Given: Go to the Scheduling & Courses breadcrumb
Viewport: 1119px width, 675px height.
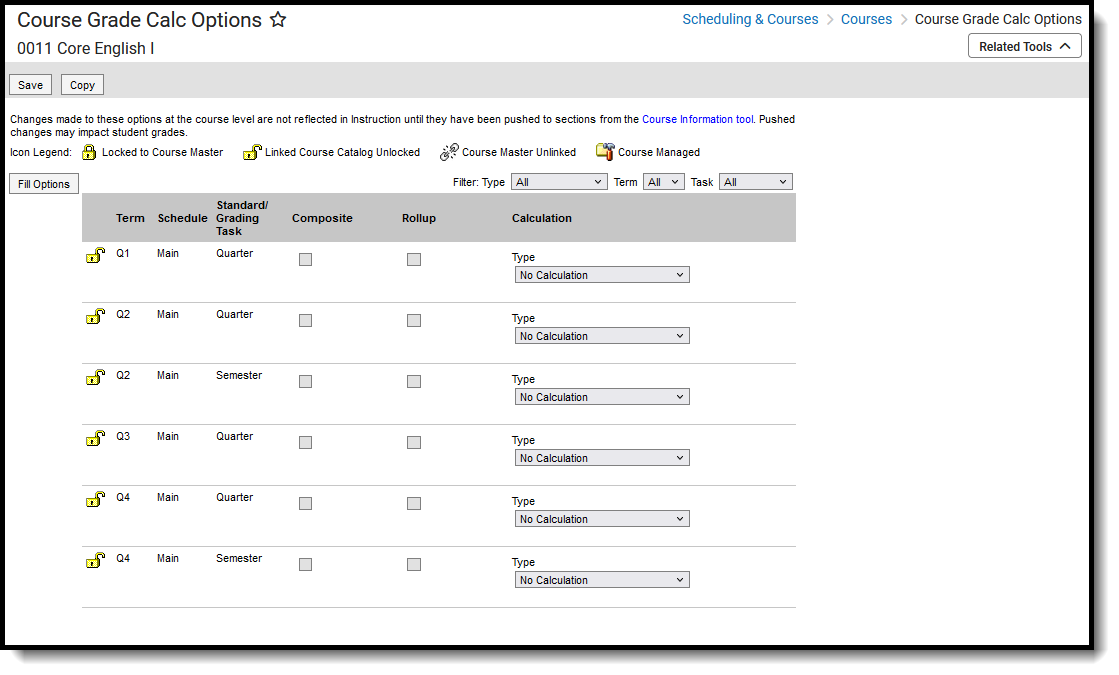Looking at the screenshot, I should click(x=750, y=19).
